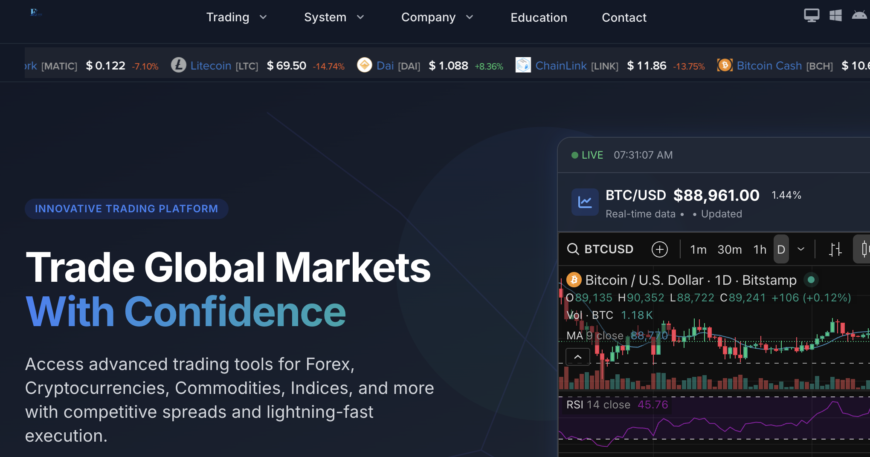Click the green market status dot after Bitstamp
The height and width of the screenshot is (457, 870).
pyautogui.click(x=811, y=280)
